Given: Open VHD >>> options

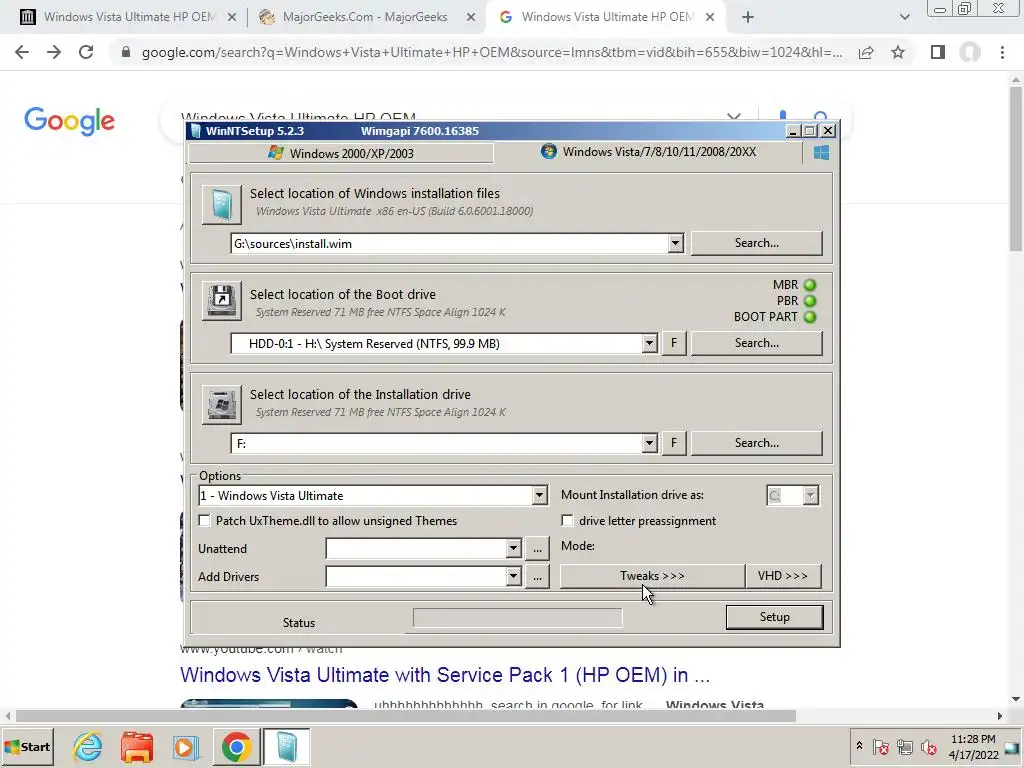Looking at the screenshot, I should 782,576.
